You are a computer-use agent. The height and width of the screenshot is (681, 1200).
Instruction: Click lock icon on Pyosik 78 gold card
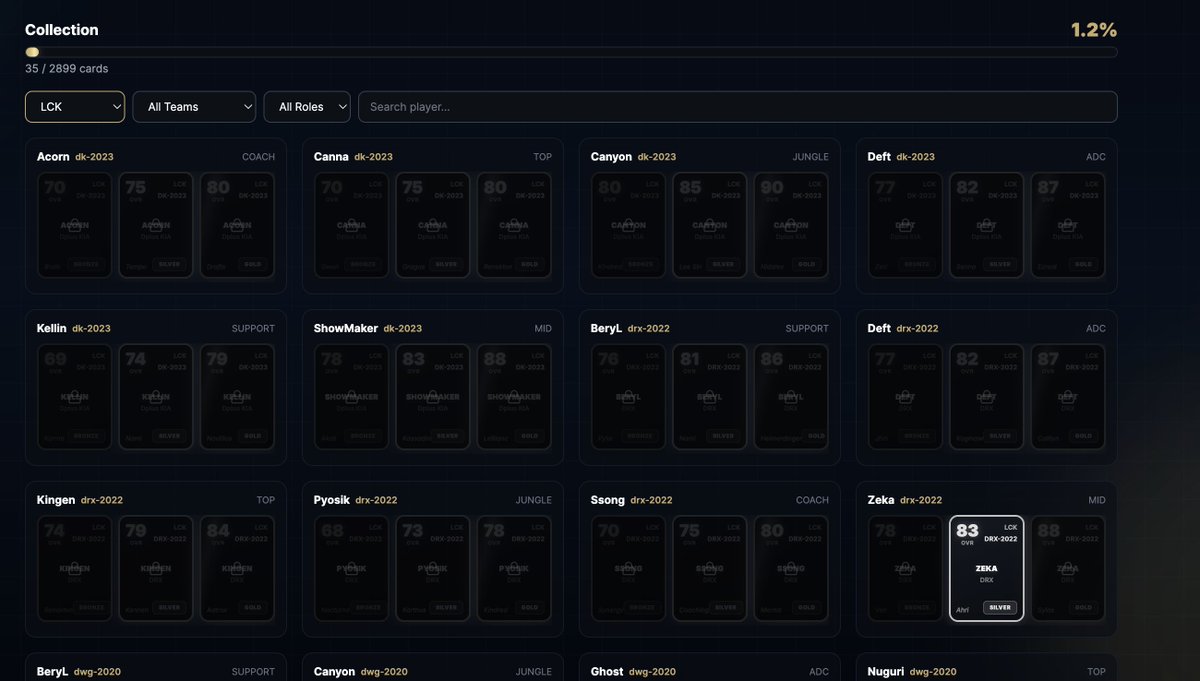coord(514,569)
